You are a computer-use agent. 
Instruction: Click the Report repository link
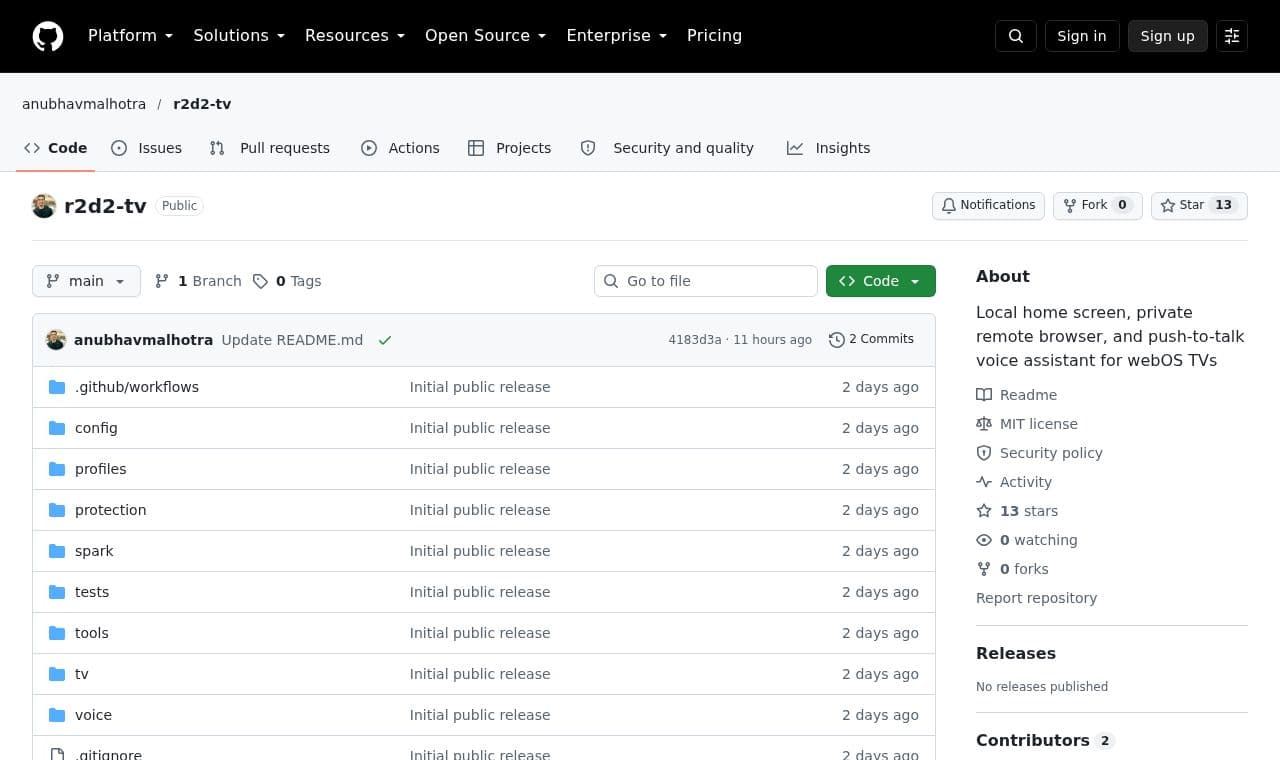tap(1036, 598)
